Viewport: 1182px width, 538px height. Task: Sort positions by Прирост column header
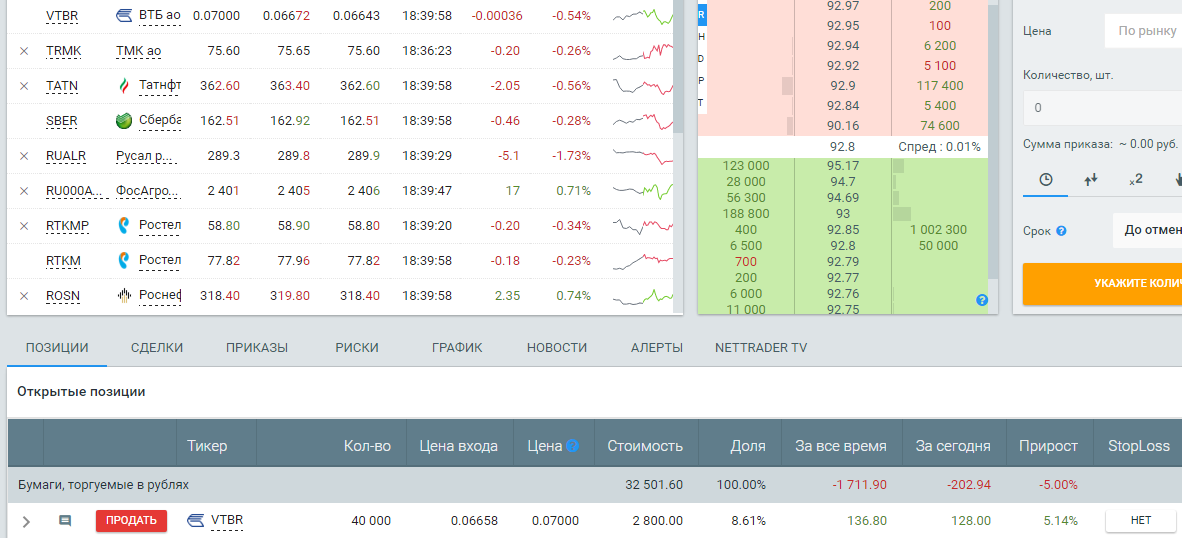pyautogui.click(x=1048, y=446)
